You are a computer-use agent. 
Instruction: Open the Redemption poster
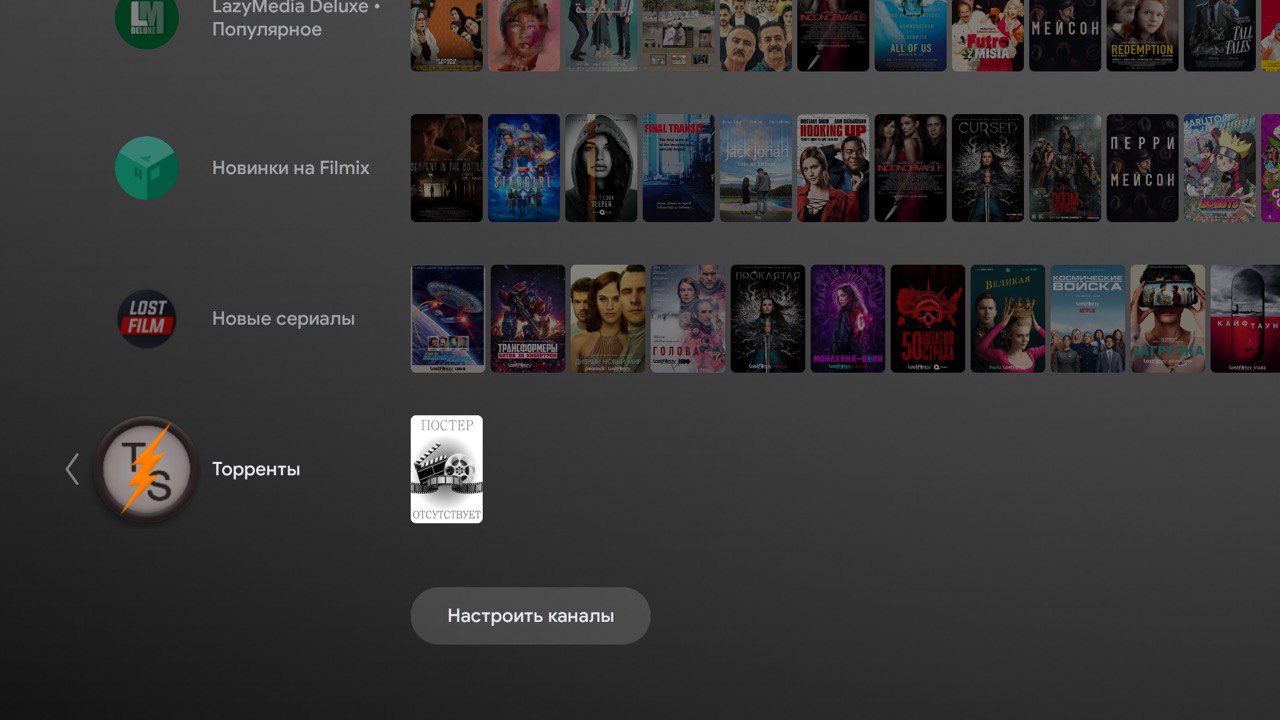(1143, 35)
